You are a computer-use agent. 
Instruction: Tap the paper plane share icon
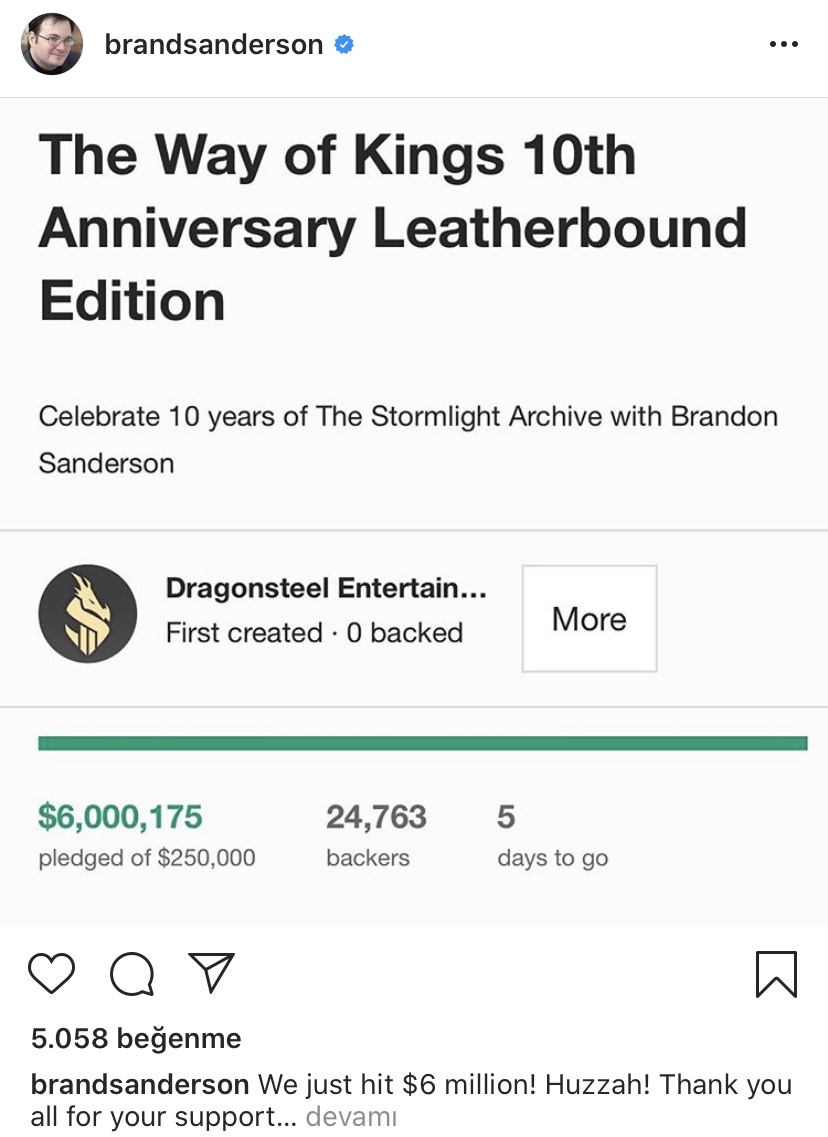click(211, 973)
